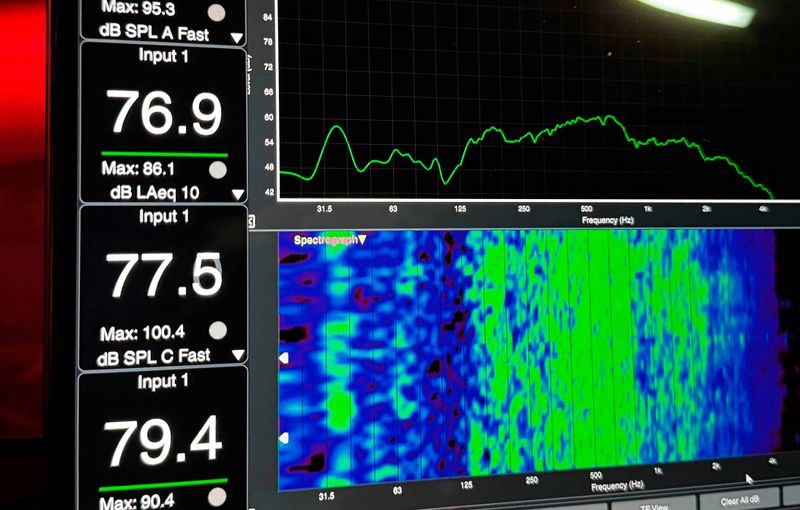This screenshot has width=800, height=510.
Task: Click the Input 1 label above 79.4
Action: pyautogui.click(x=163, y=381)
